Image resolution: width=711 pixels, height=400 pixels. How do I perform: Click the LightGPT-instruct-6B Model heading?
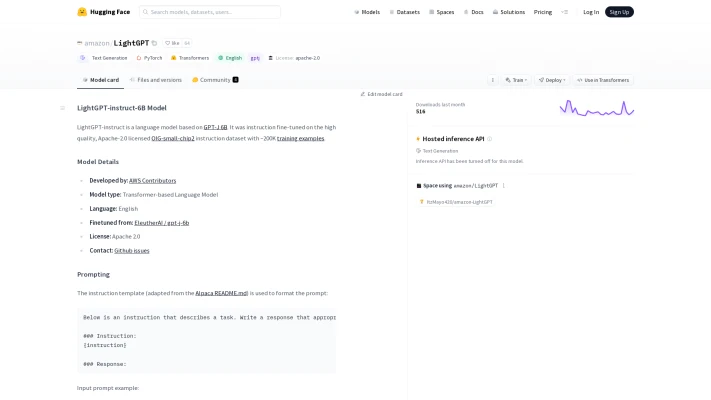click(x=122, y=108)
